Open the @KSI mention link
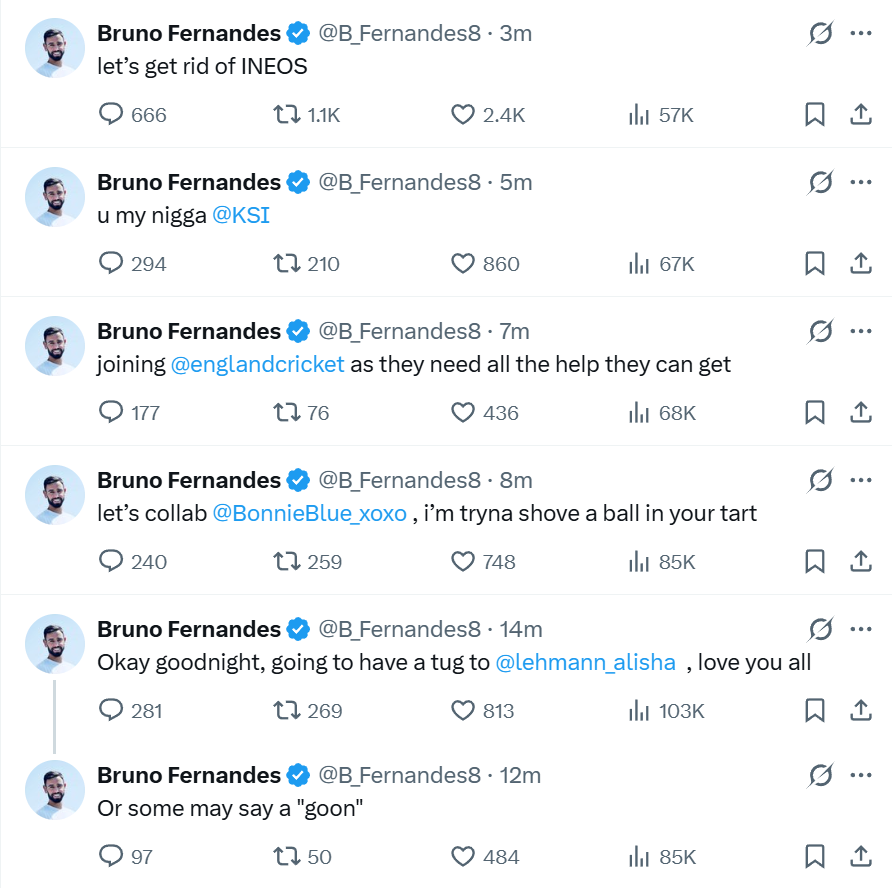Image resolution: width=892 pixels, height=888 pixels. click(241, 215)
